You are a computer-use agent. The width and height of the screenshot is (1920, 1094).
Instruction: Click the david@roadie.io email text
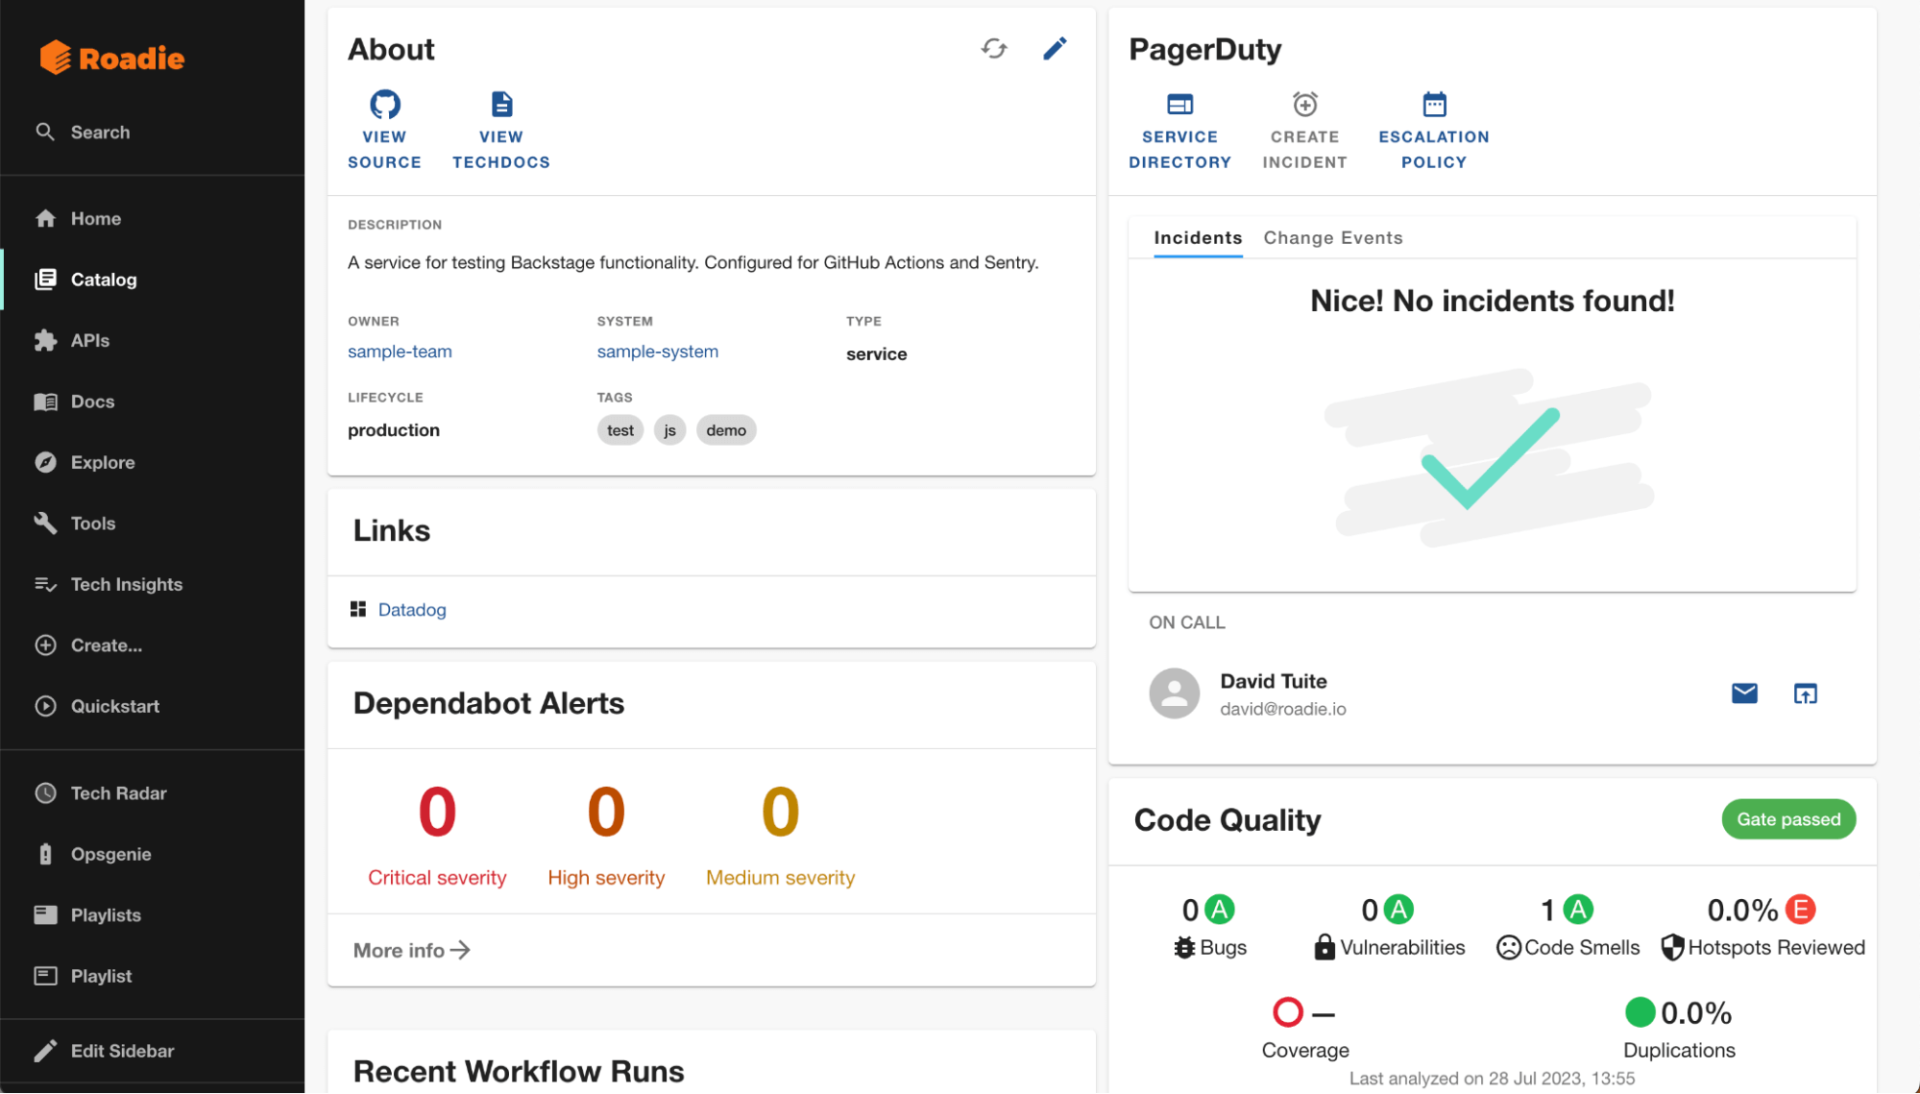(1283, 709)
